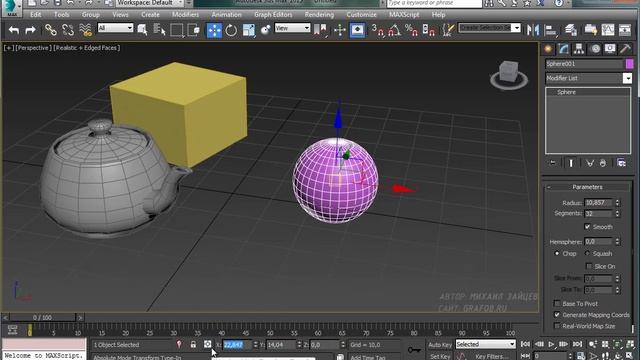Open the Tools menu

click(x=62, y=14)
